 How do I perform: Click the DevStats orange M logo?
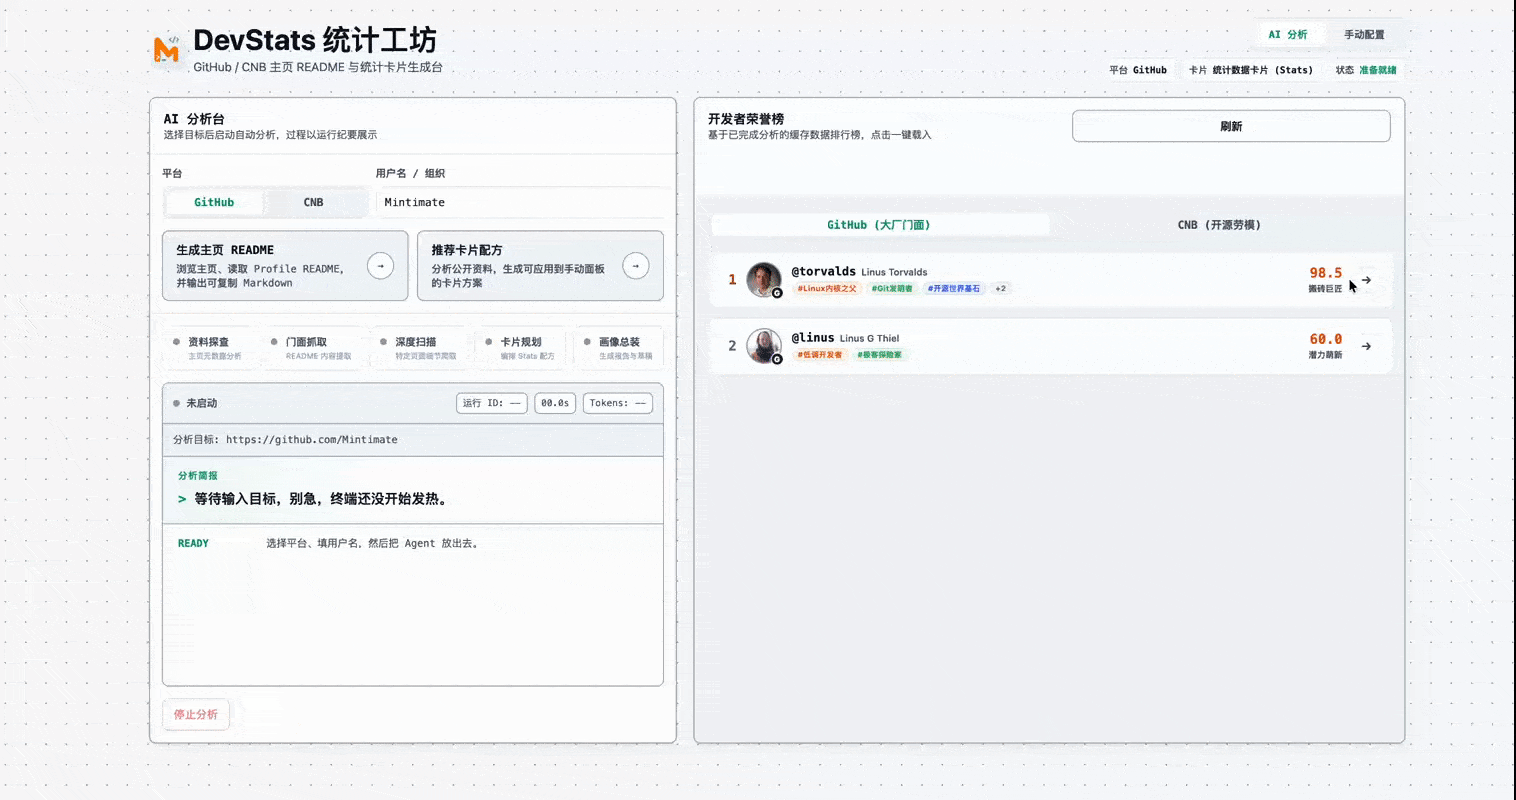pos(167,49)
